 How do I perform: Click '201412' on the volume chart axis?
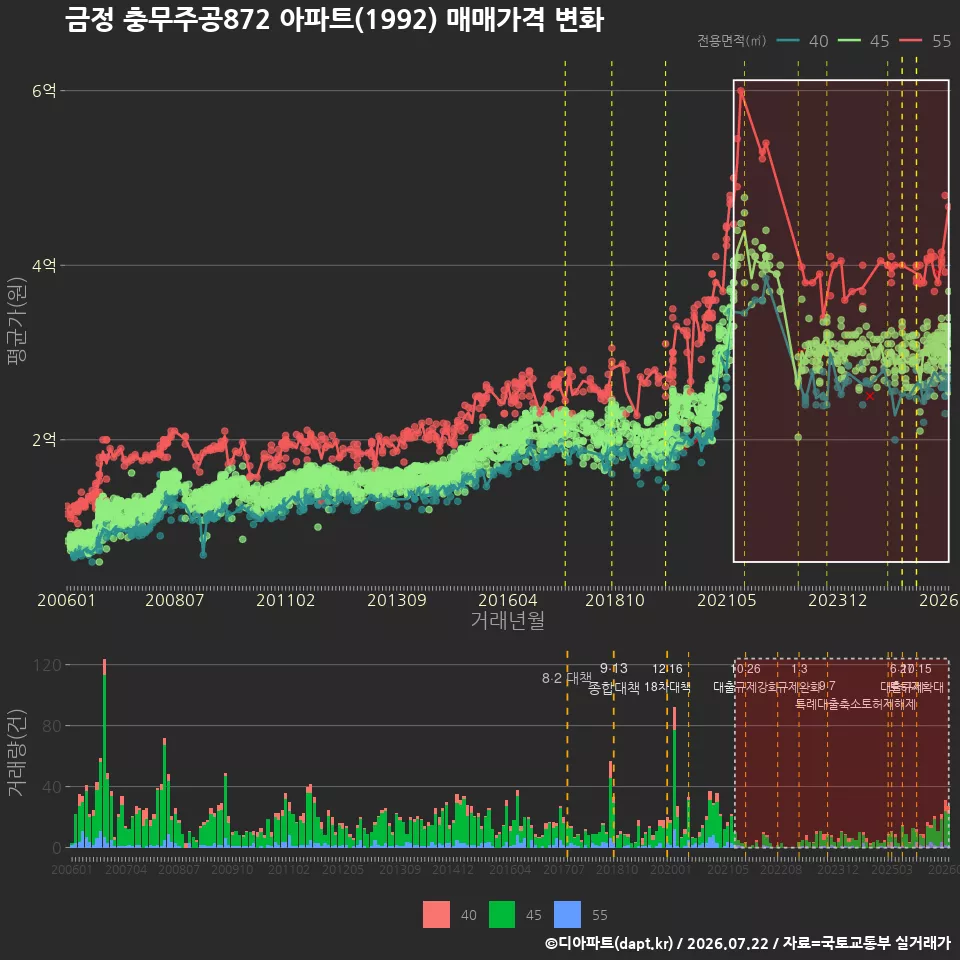[452, 869]
